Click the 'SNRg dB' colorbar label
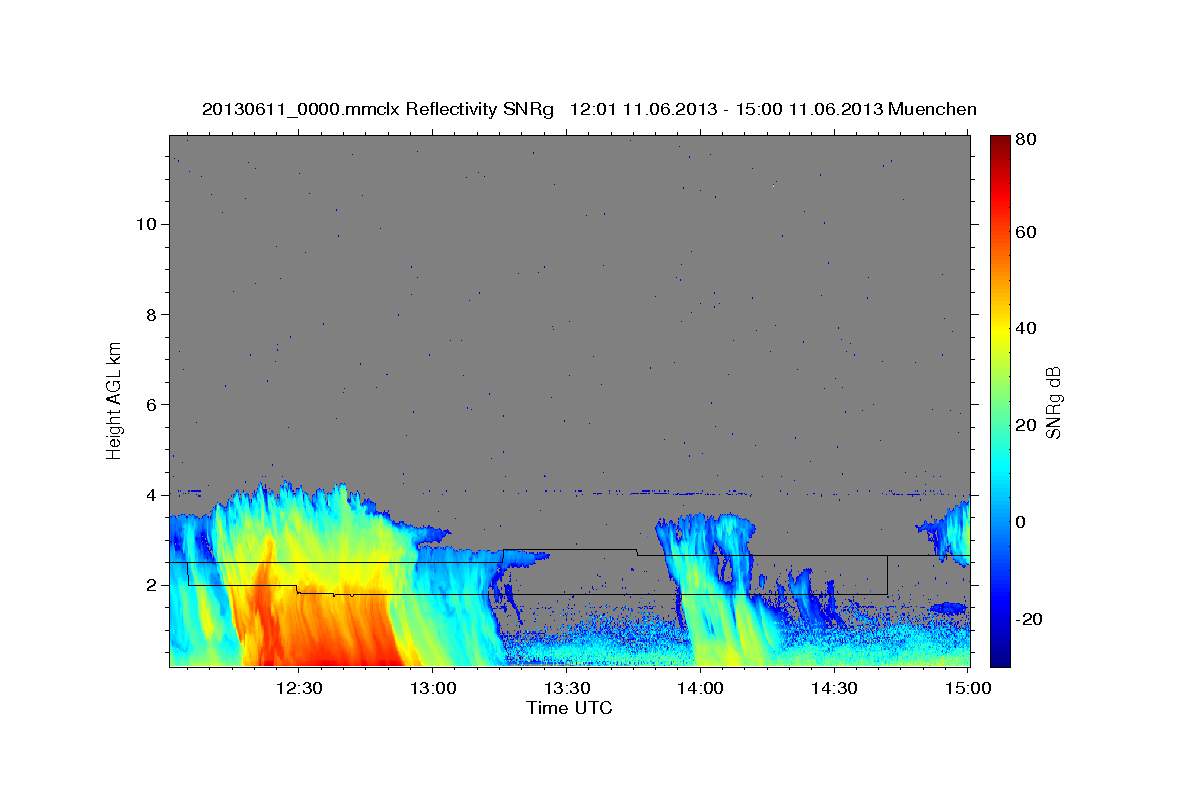 click(1052, 402)
